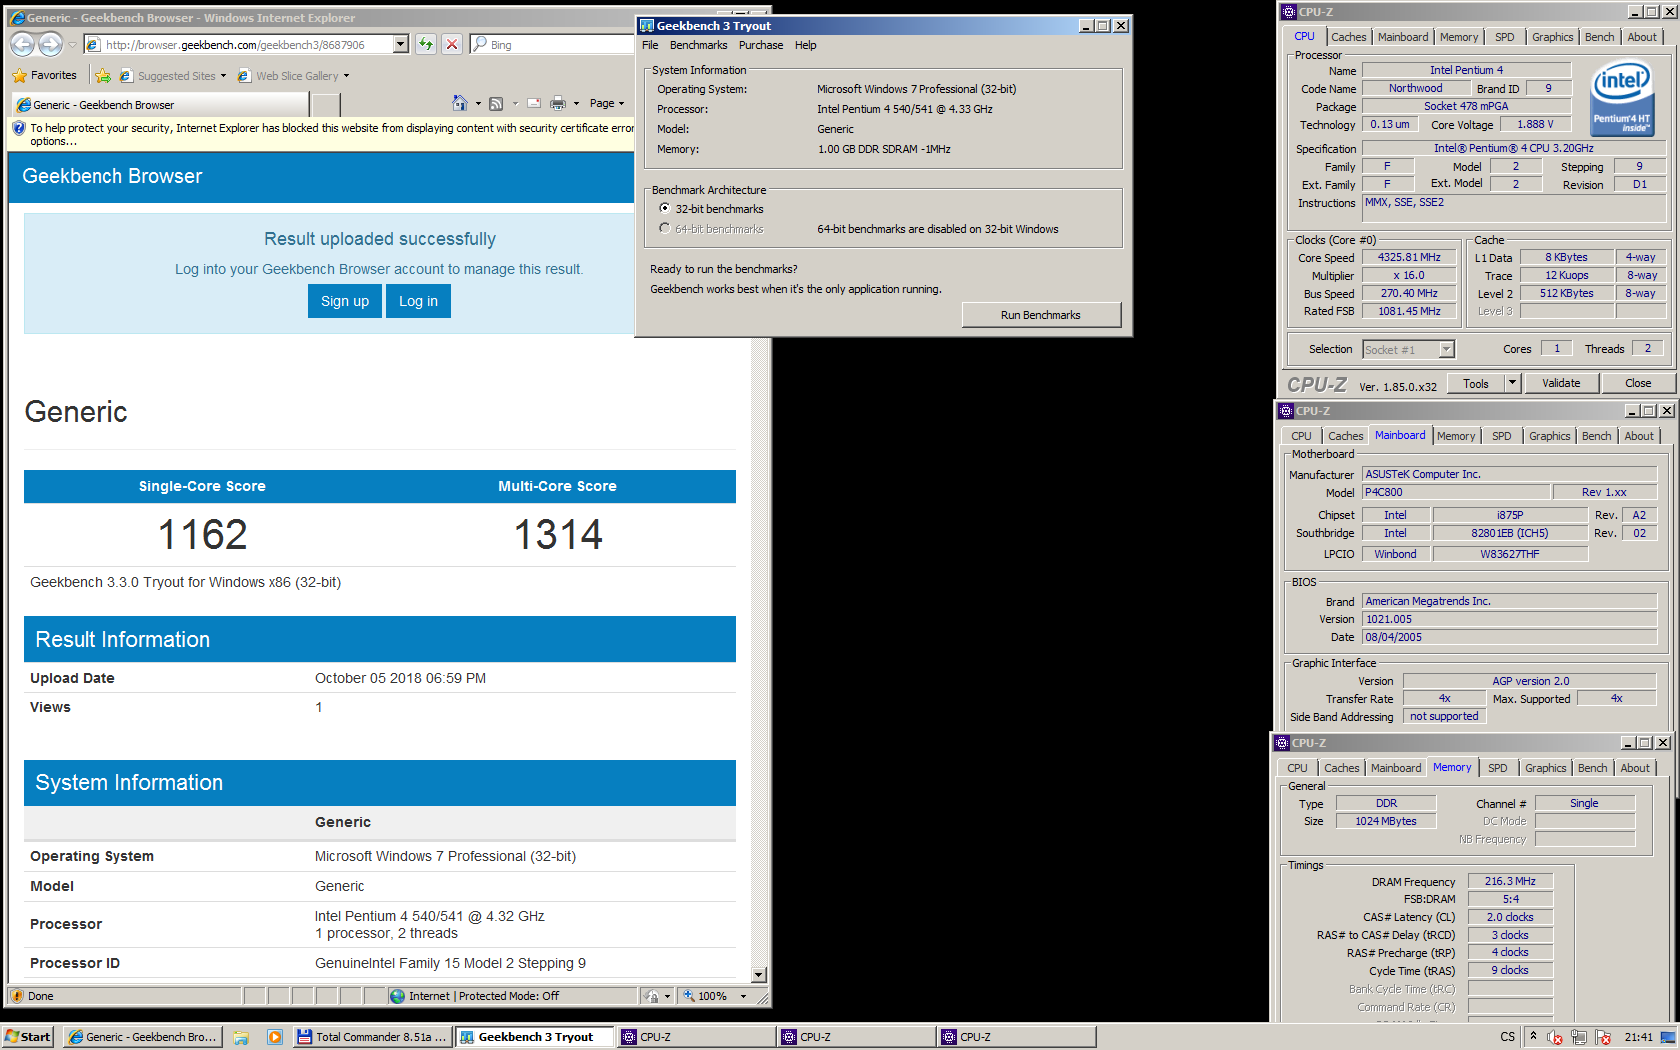Click Geekbench Browser header link
Viewport: 1680px width, 1050px height.
point(112,176)
